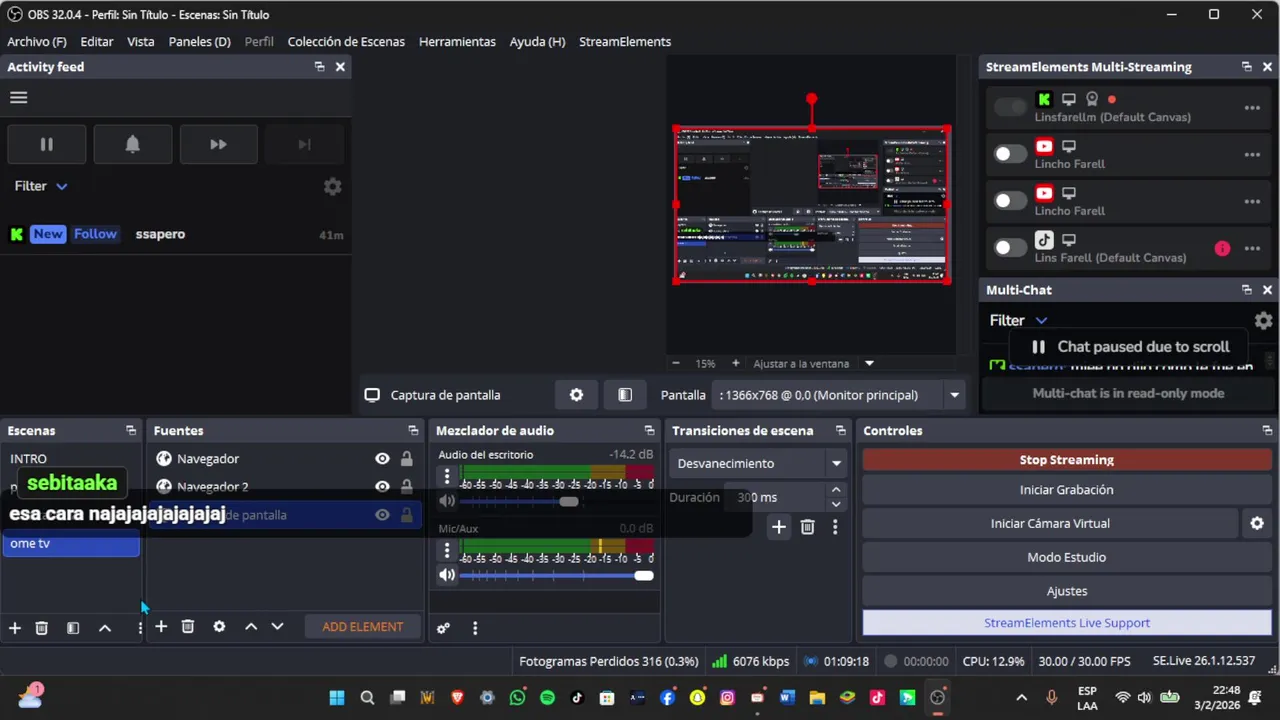Move the source down

click(x=277, y=627)
